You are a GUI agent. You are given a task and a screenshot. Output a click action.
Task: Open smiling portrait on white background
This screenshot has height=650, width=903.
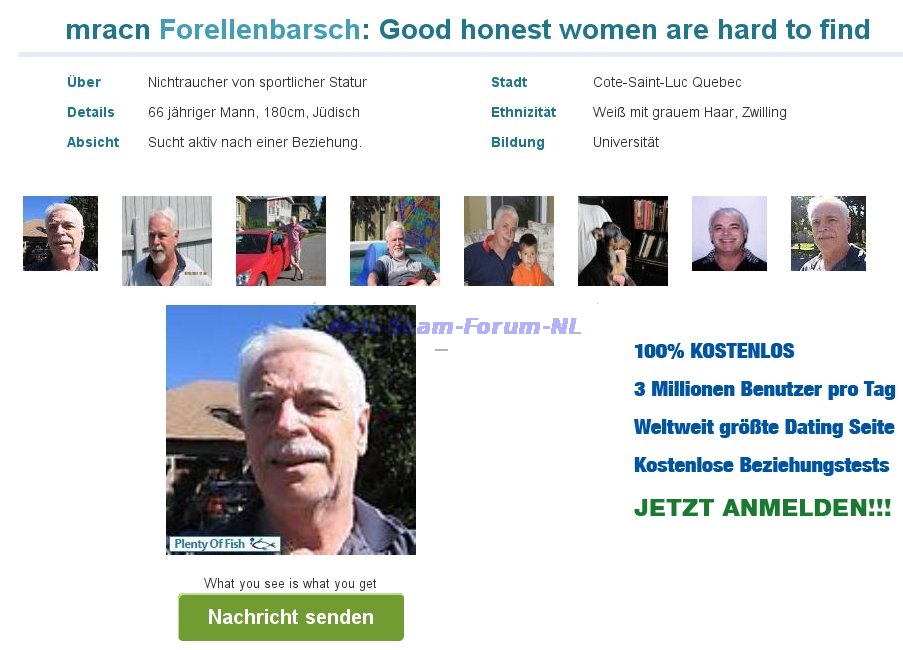730,233
